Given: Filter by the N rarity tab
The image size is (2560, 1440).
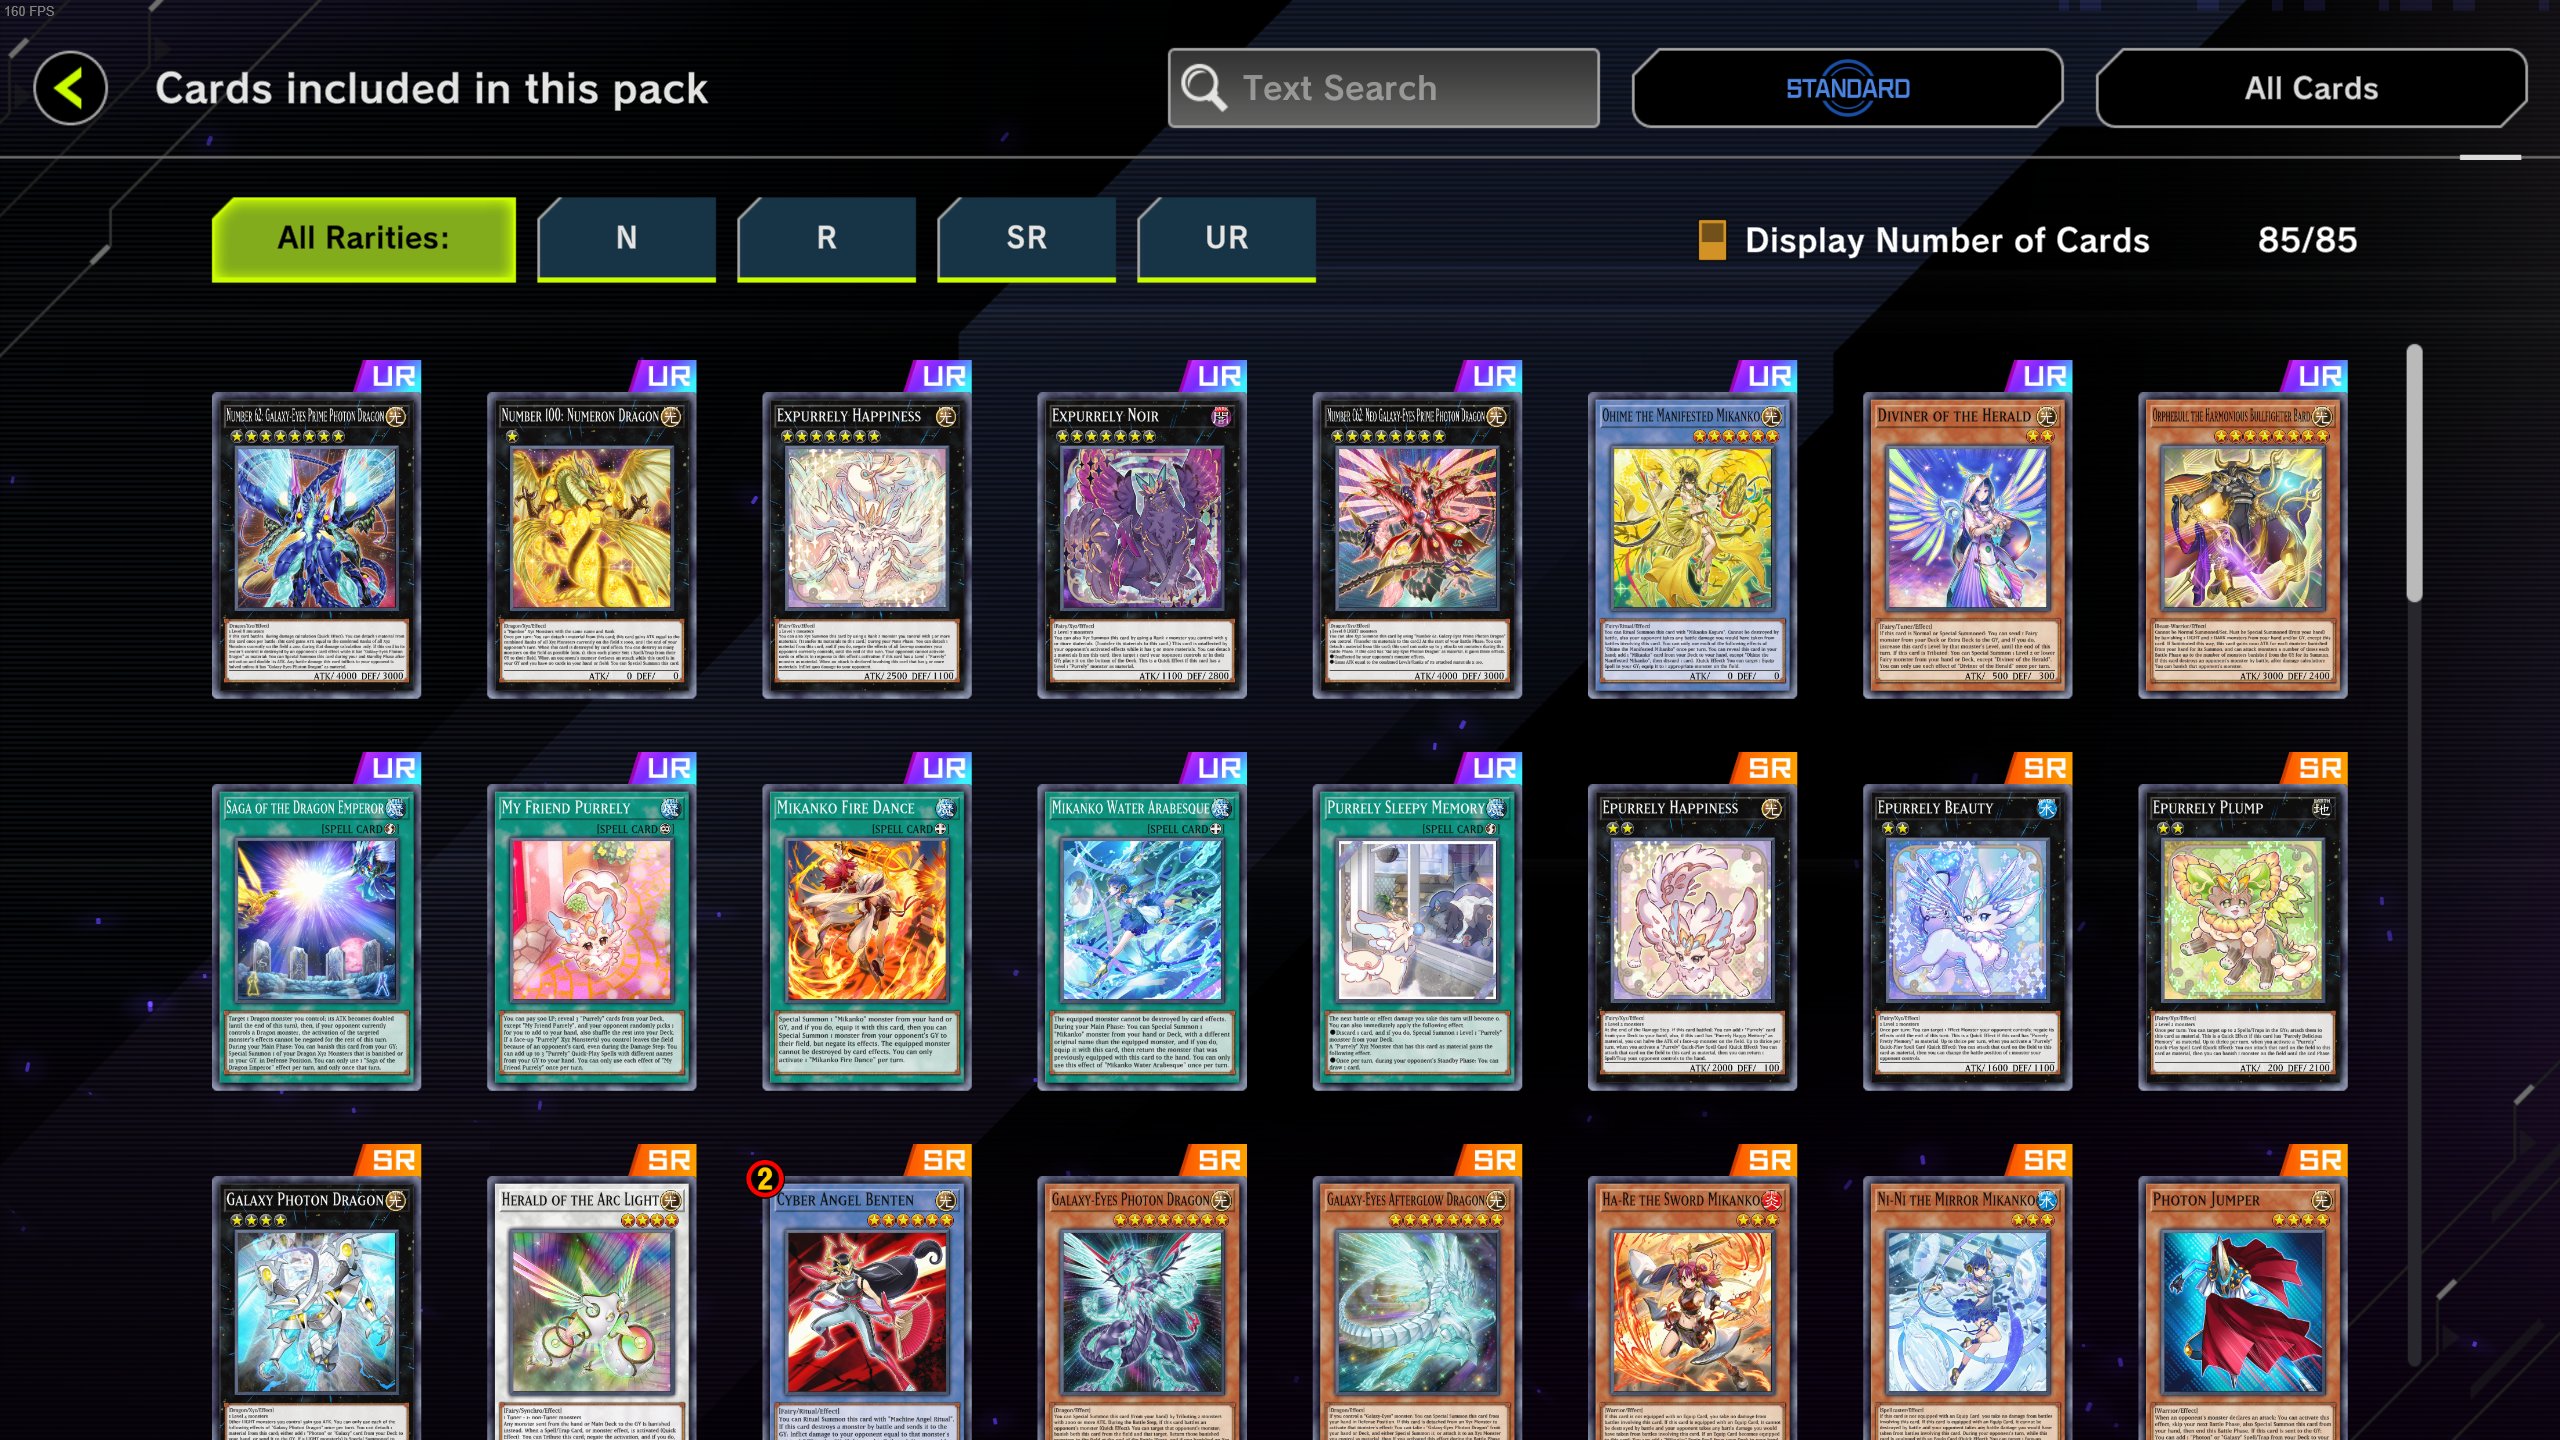Looking at the screenshot, I should [627, 239].
